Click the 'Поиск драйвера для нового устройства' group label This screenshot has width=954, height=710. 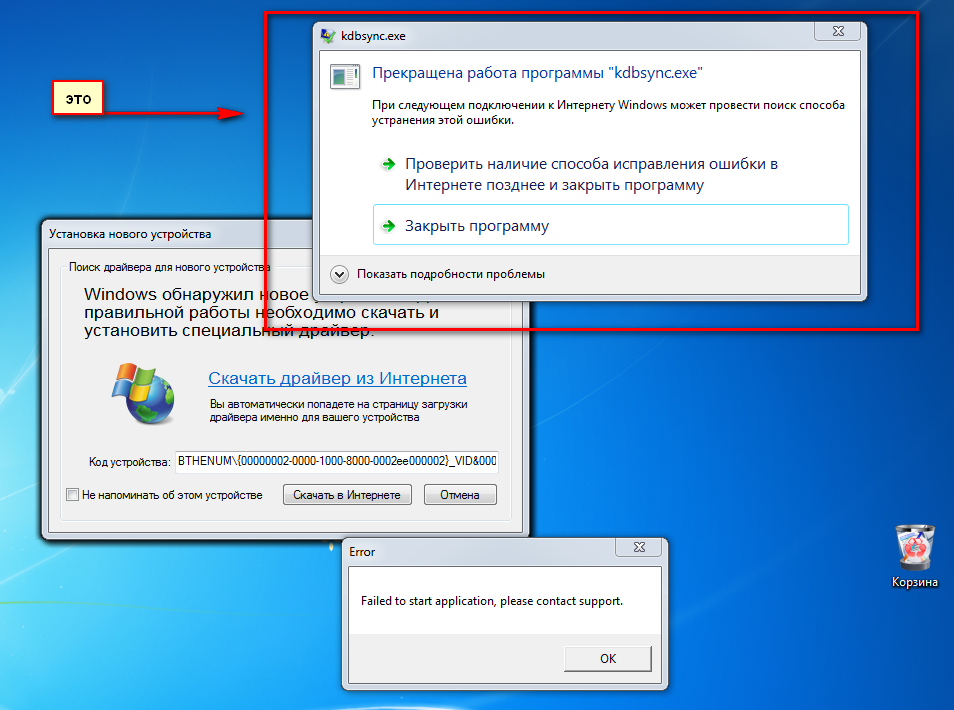tap(169, 267)
